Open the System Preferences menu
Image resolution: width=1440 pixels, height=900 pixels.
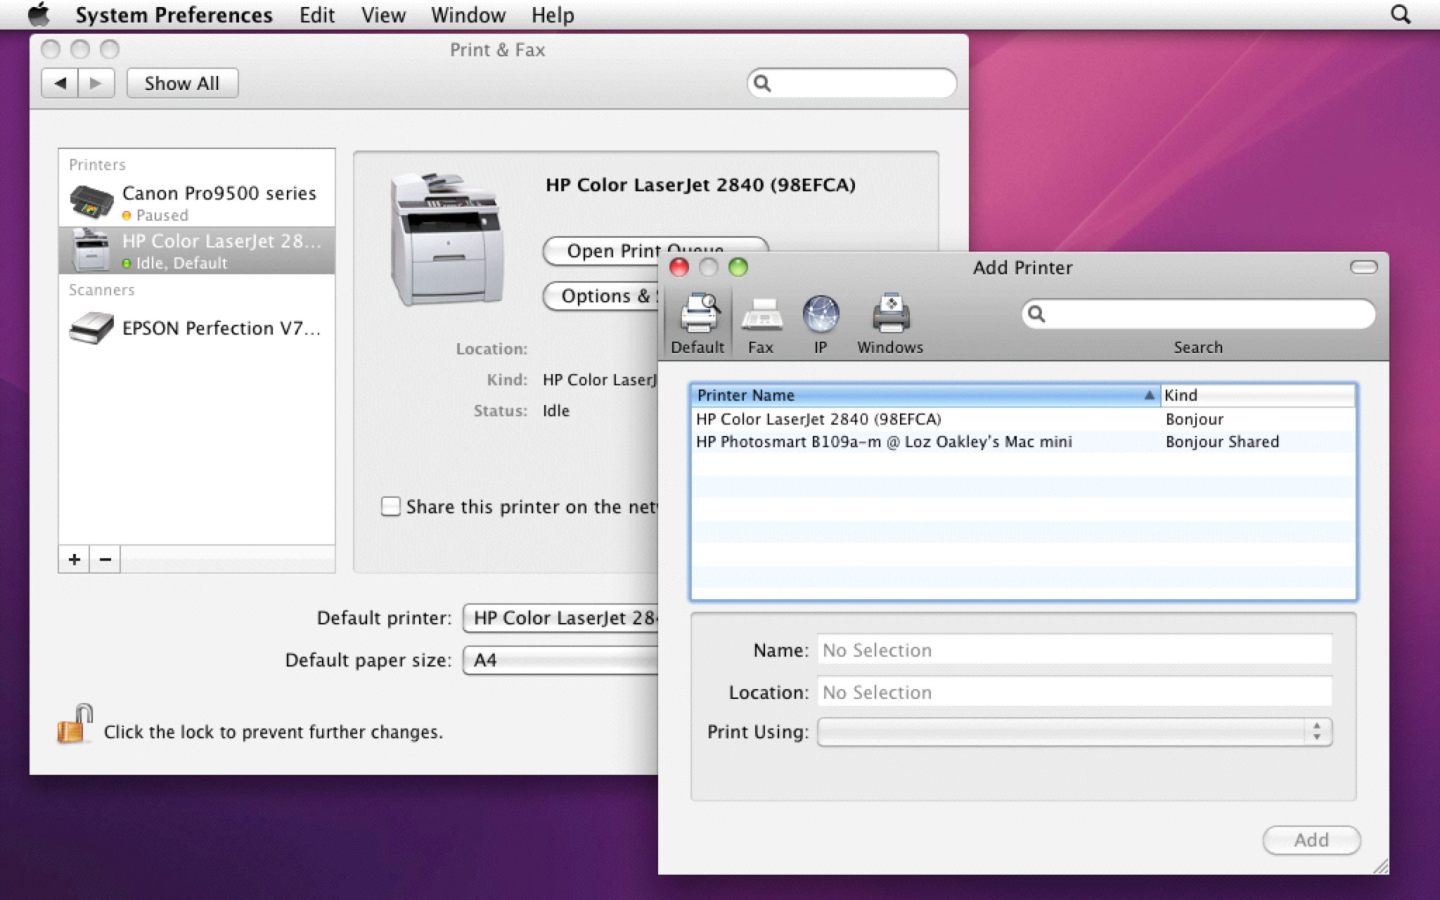pyautogui.click(x=174, y=15)
